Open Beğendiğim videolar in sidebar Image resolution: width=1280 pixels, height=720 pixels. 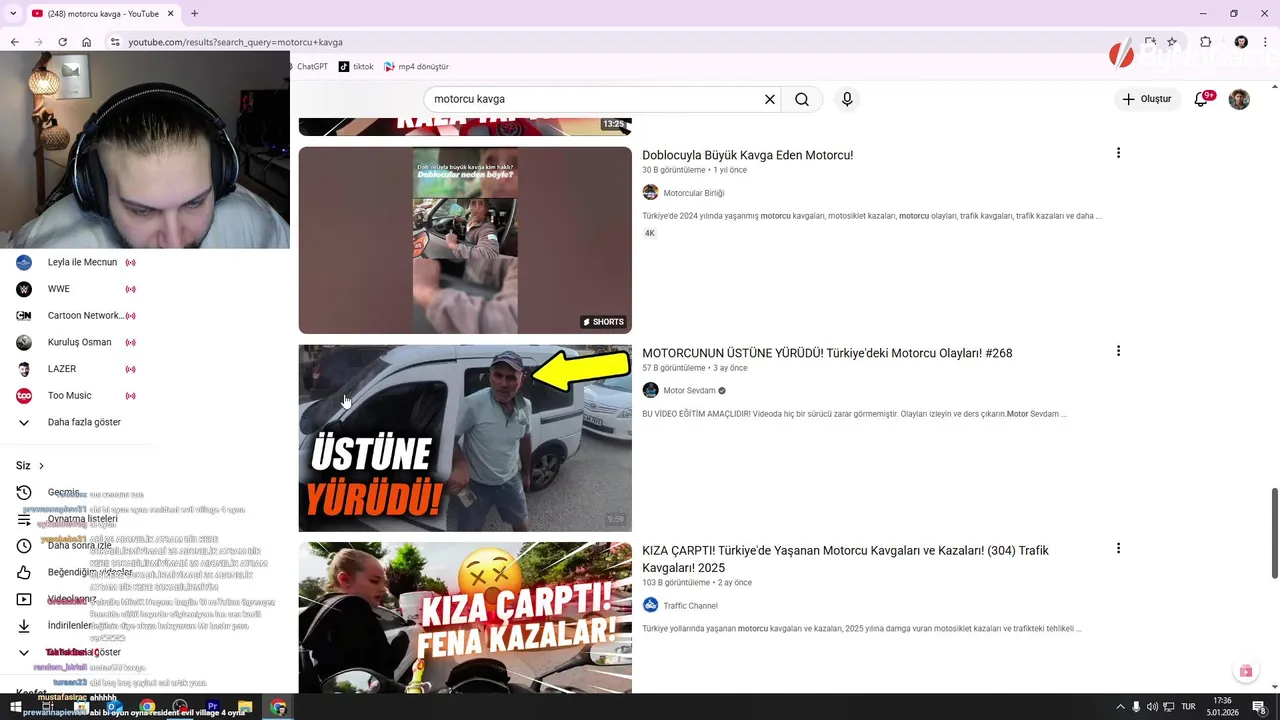click(76, 572)
